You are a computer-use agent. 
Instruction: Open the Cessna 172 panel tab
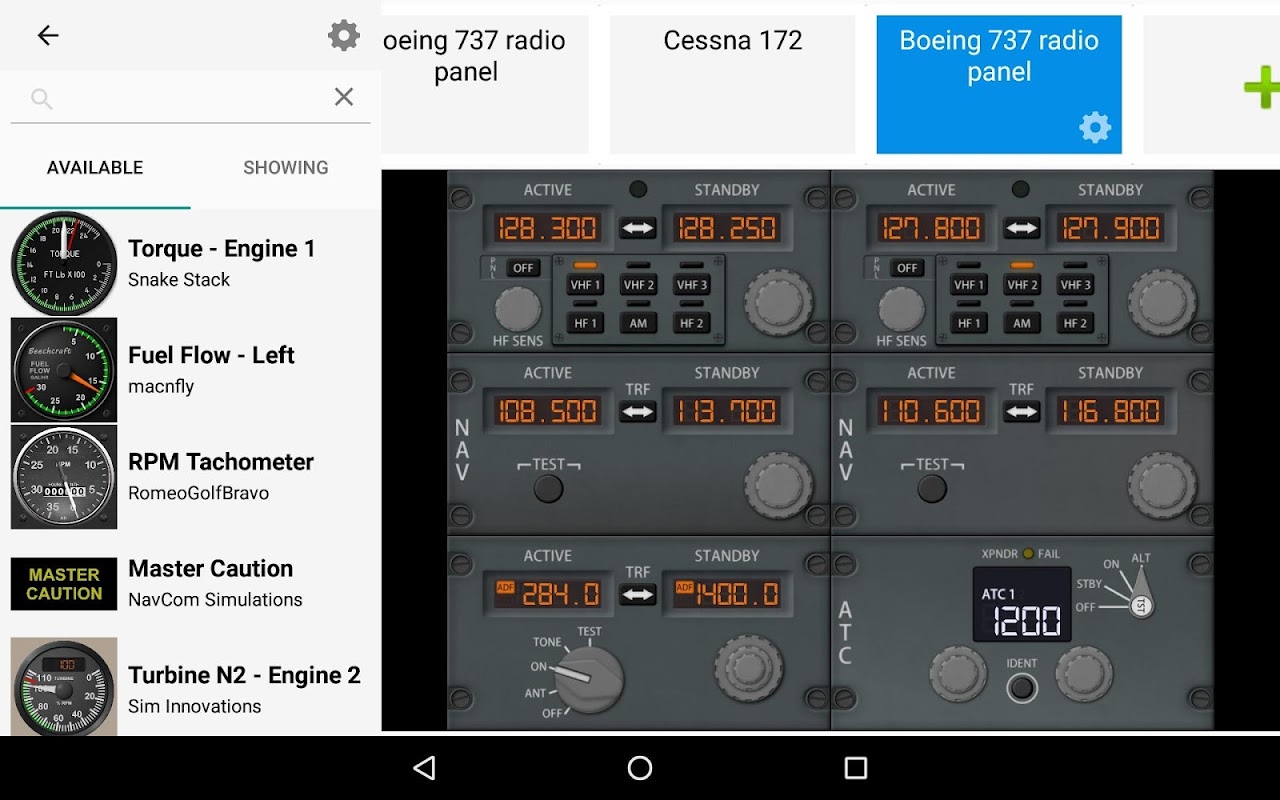pos(733,84)
